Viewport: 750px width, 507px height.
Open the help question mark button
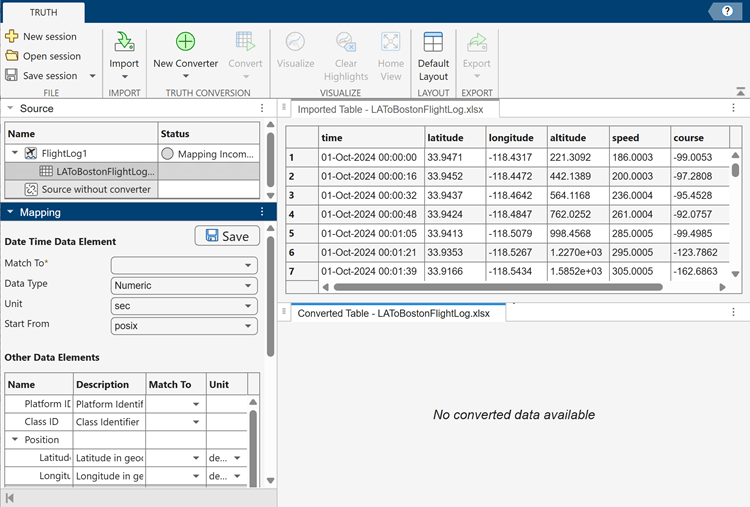point(727,11)
